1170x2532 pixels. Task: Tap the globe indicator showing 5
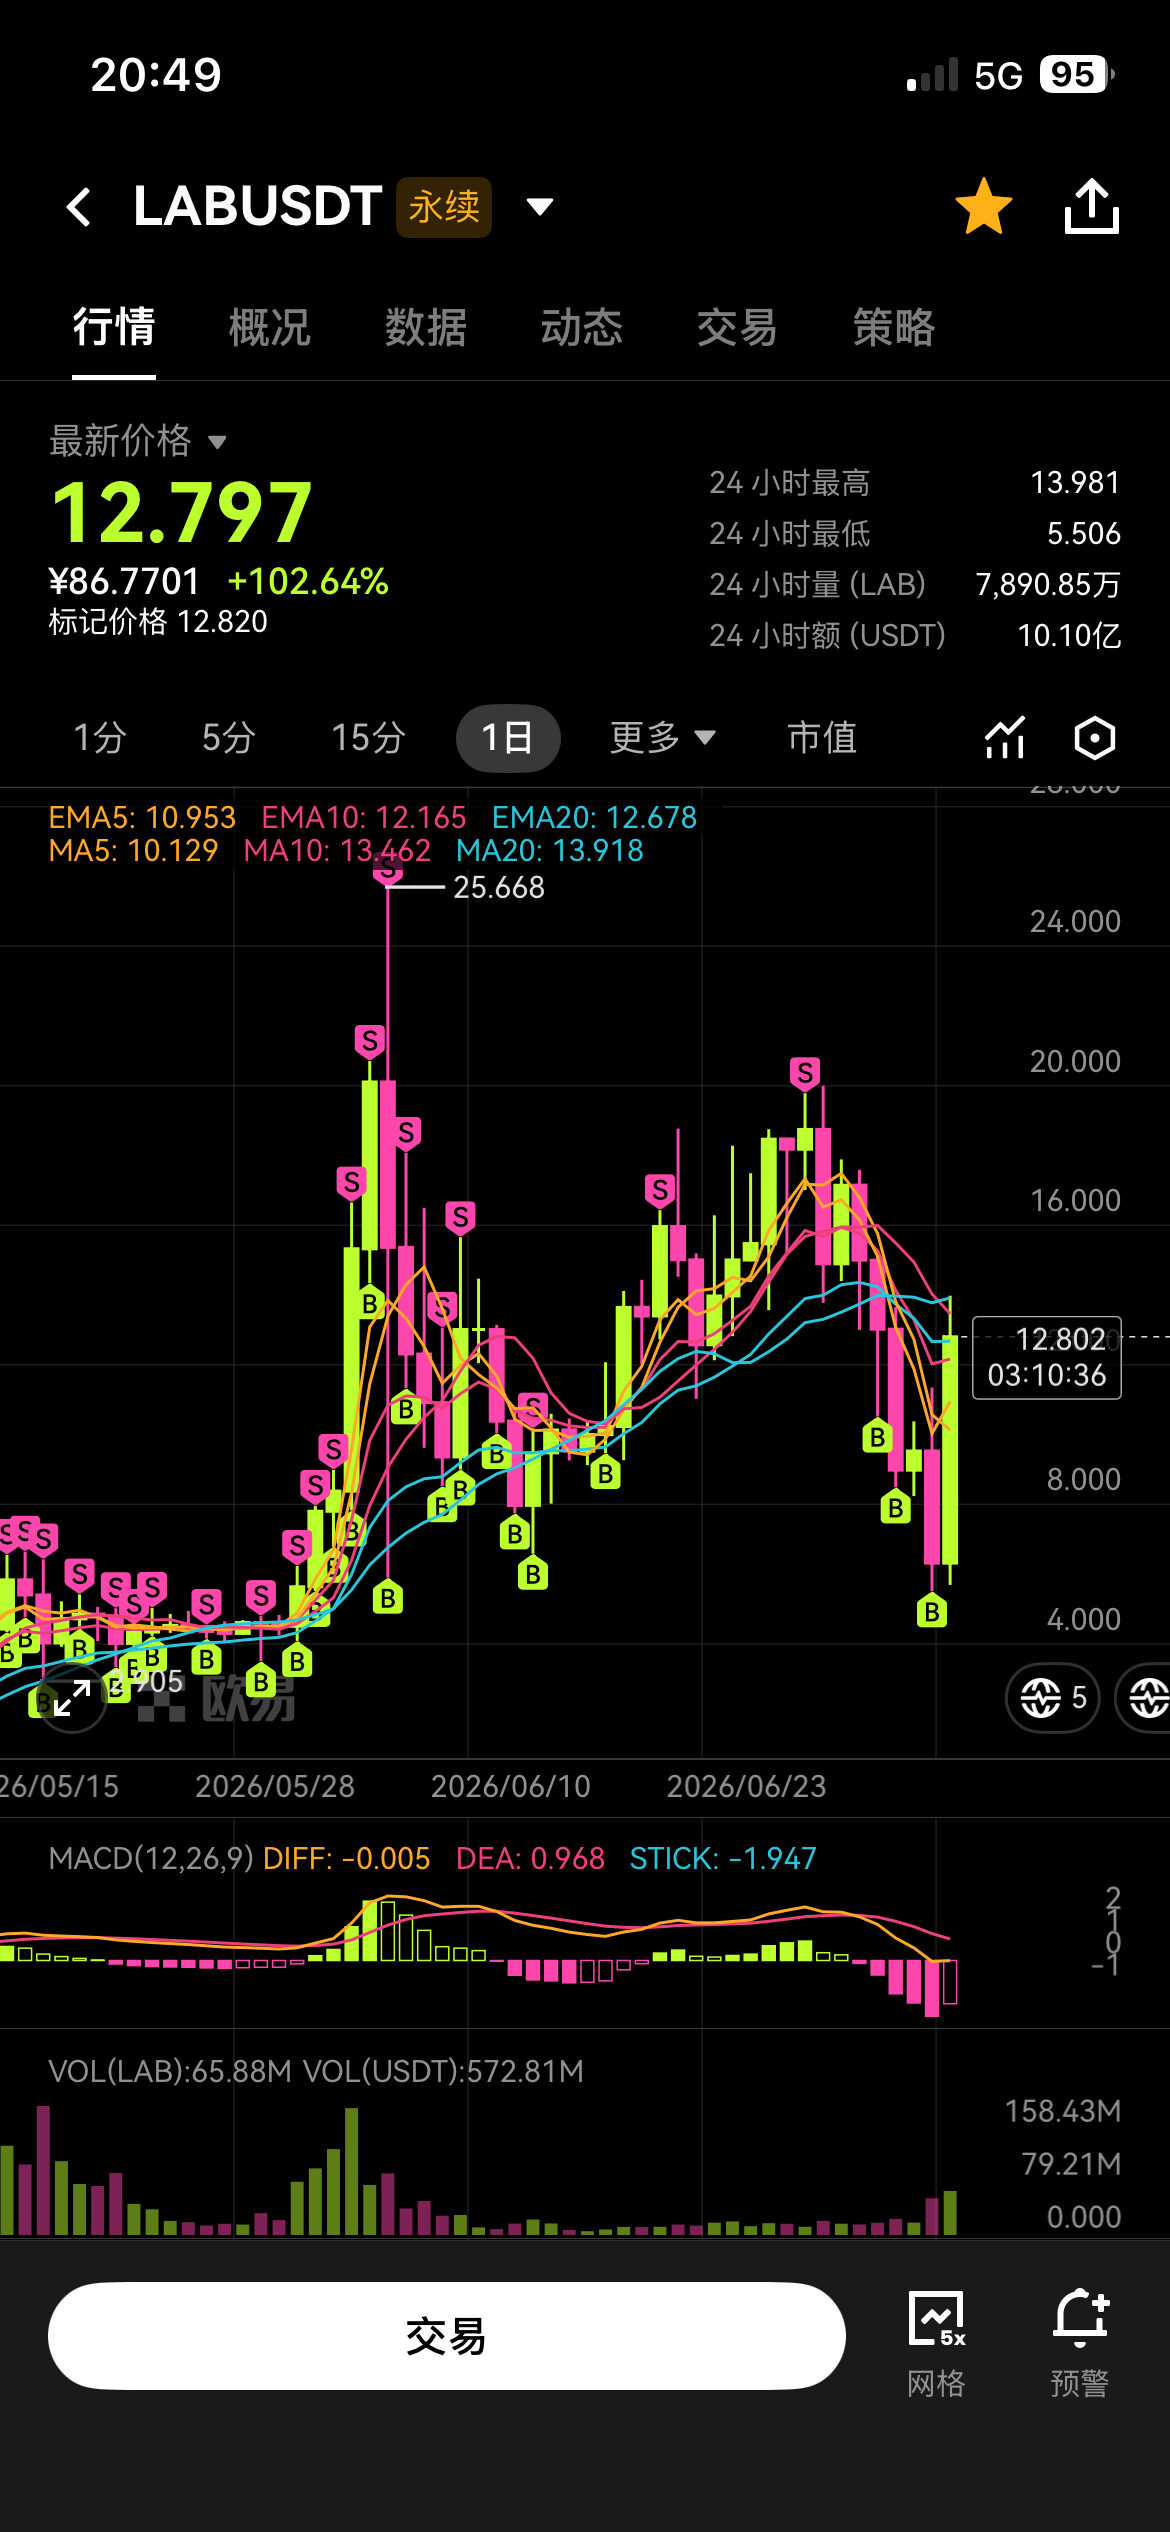point(1053,1697)
